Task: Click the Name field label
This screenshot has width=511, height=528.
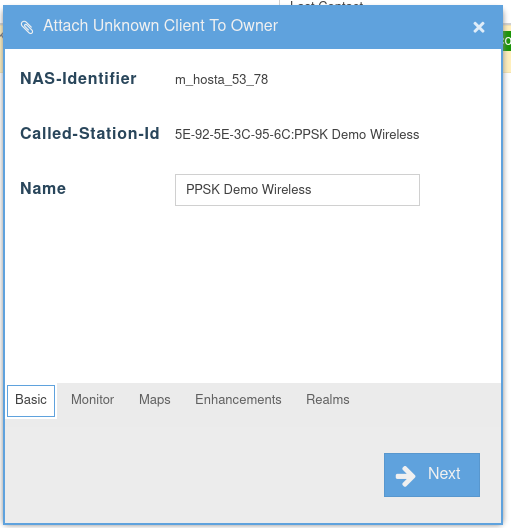Action: (43, 188)
